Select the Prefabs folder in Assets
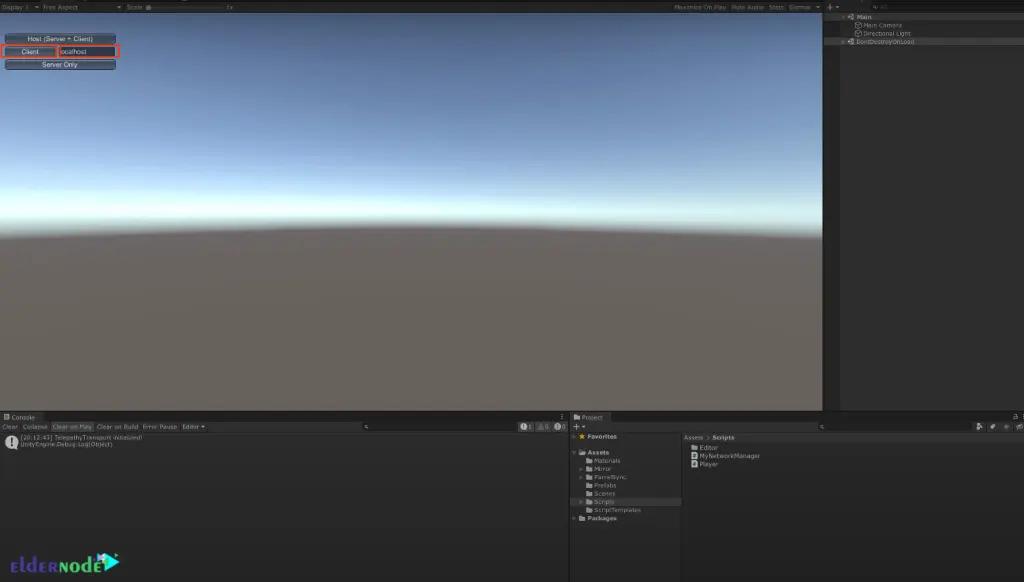 click(x=606, y=485)
